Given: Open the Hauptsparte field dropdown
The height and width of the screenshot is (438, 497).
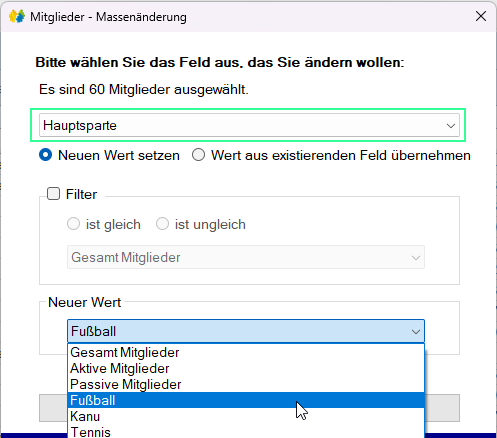Looking at the screenshot, I should (x=249, y=125).
